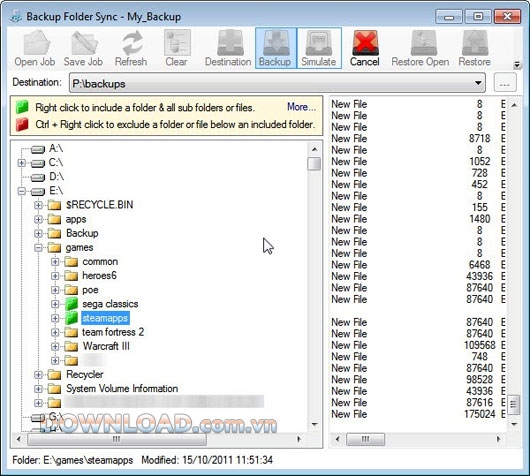
Task: Open the More... help link
Action: coord(302,107)
